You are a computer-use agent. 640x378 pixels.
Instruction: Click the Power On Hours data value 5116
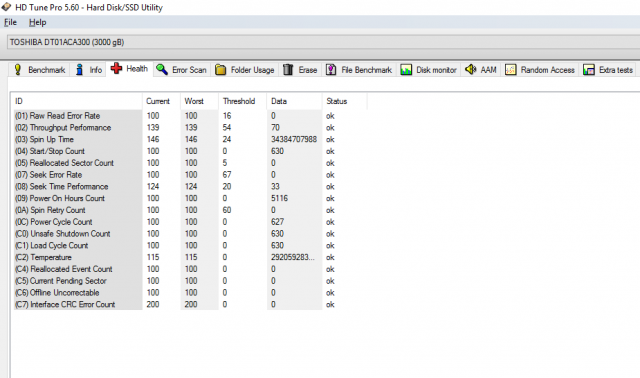280,198
